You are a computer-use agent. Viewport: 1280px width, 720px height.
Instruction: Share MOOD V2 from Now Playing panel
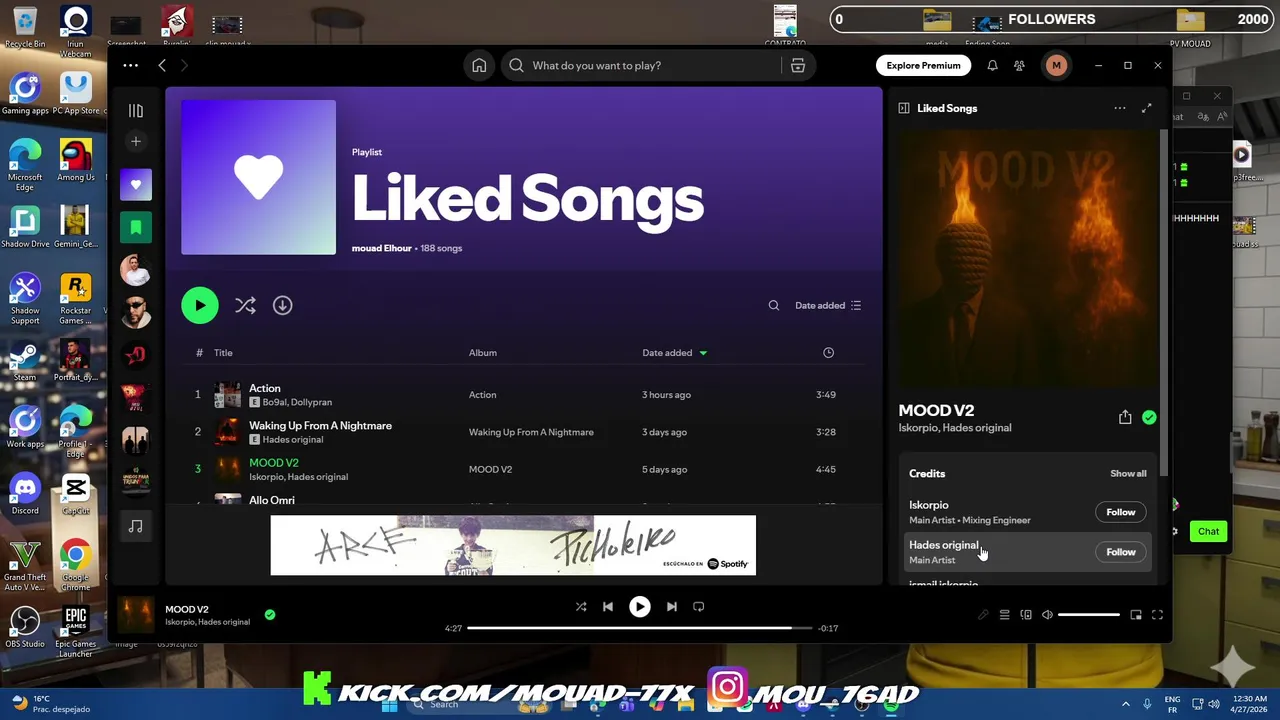pos(1125,418)
